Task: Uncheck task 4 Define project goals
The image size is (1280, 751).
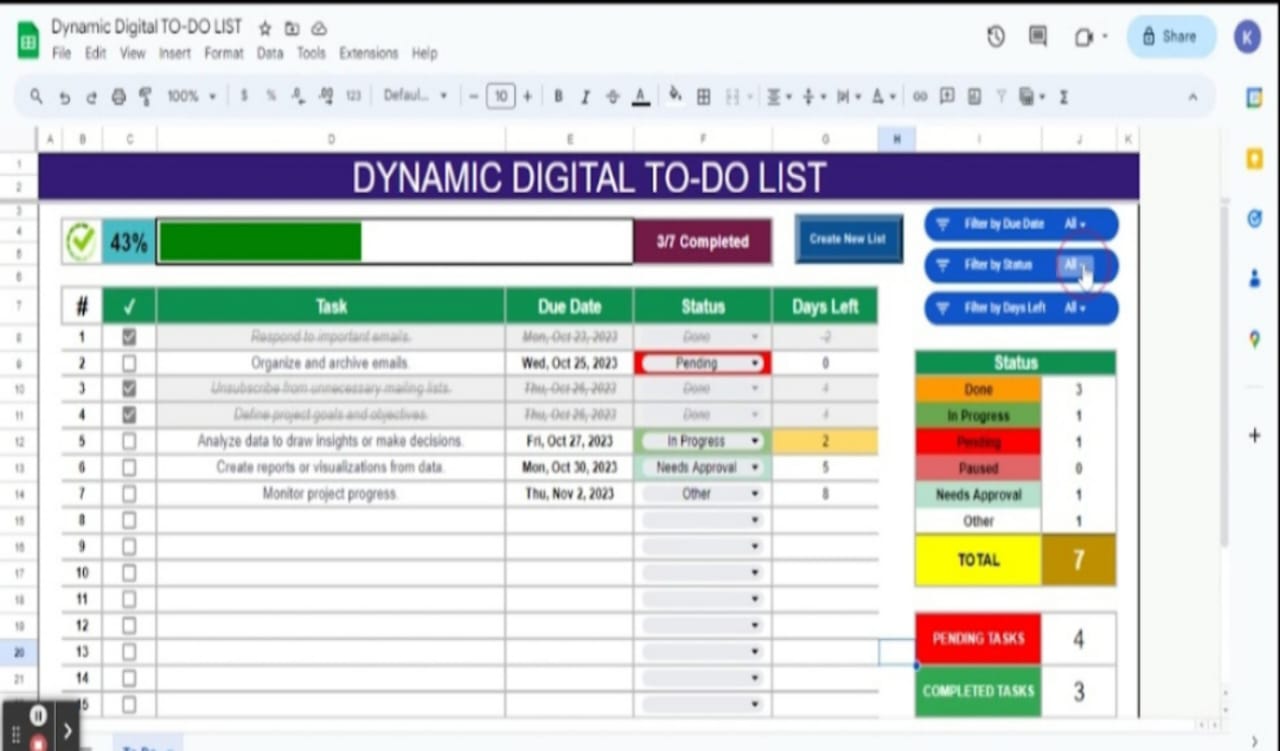Action: click(x=129, y=414)
